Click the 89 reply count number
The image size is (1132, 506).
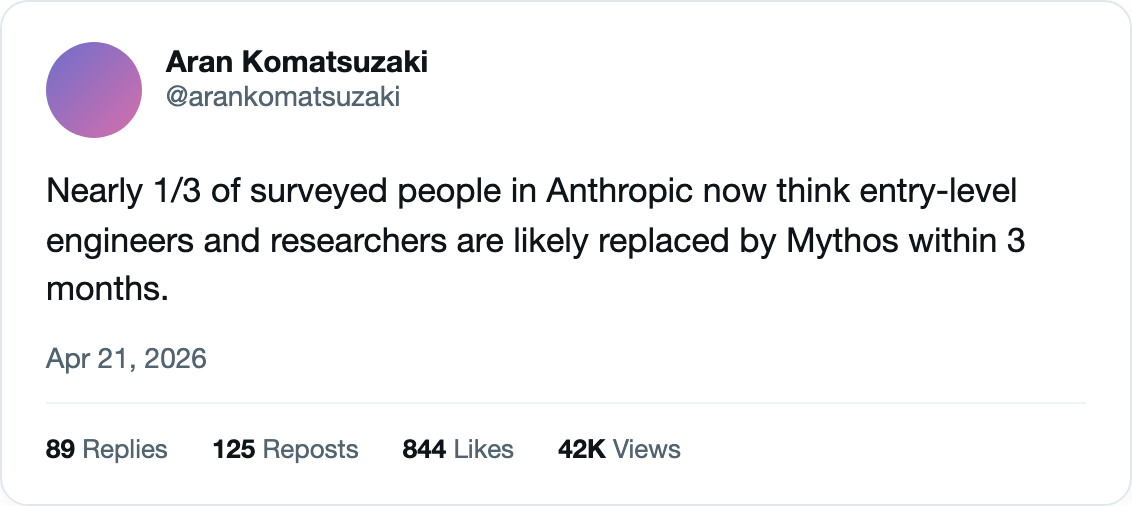pos(60,450)
